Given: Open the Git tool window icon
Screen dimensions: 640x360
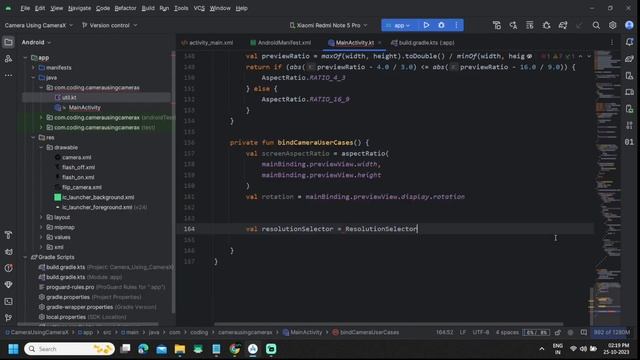Looking at the screenshot, I should coord(8,318).
